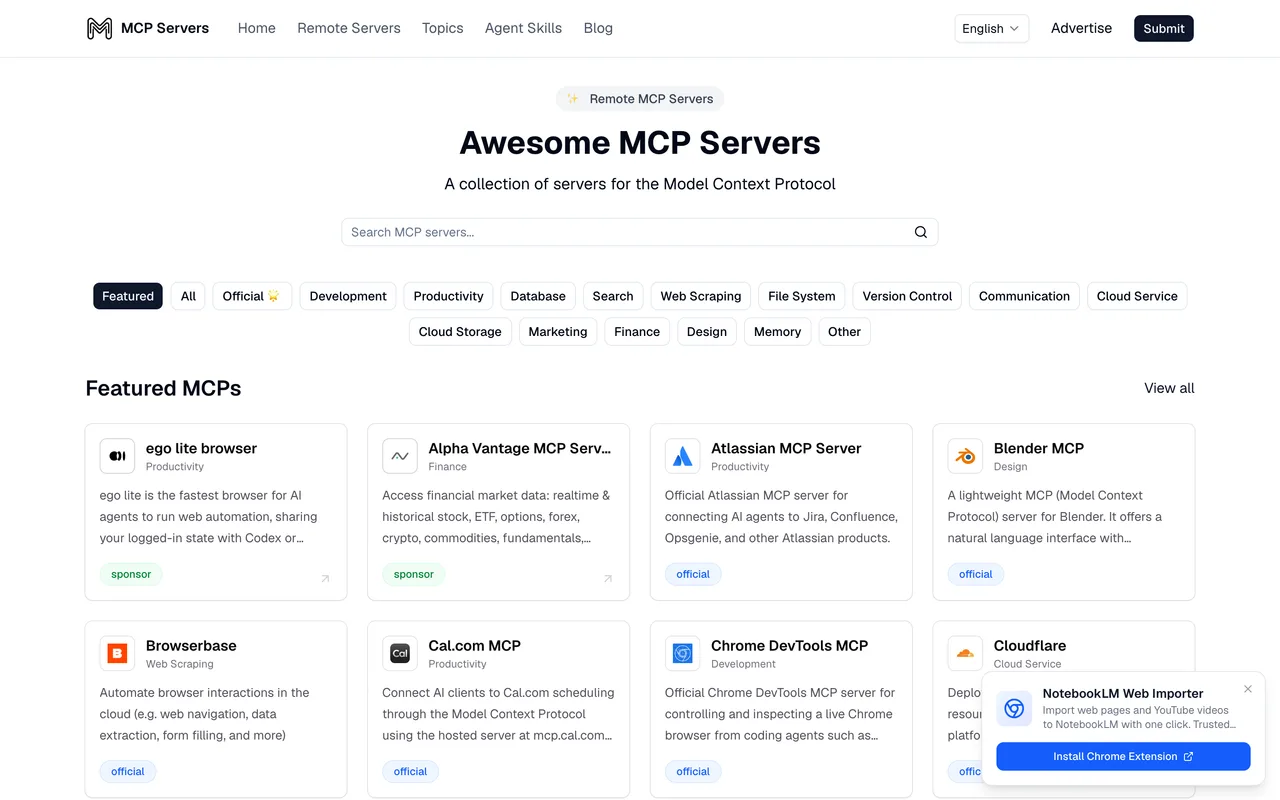
Task: Click the Atlassian logo icon
Action: click(x=683, y=456)
